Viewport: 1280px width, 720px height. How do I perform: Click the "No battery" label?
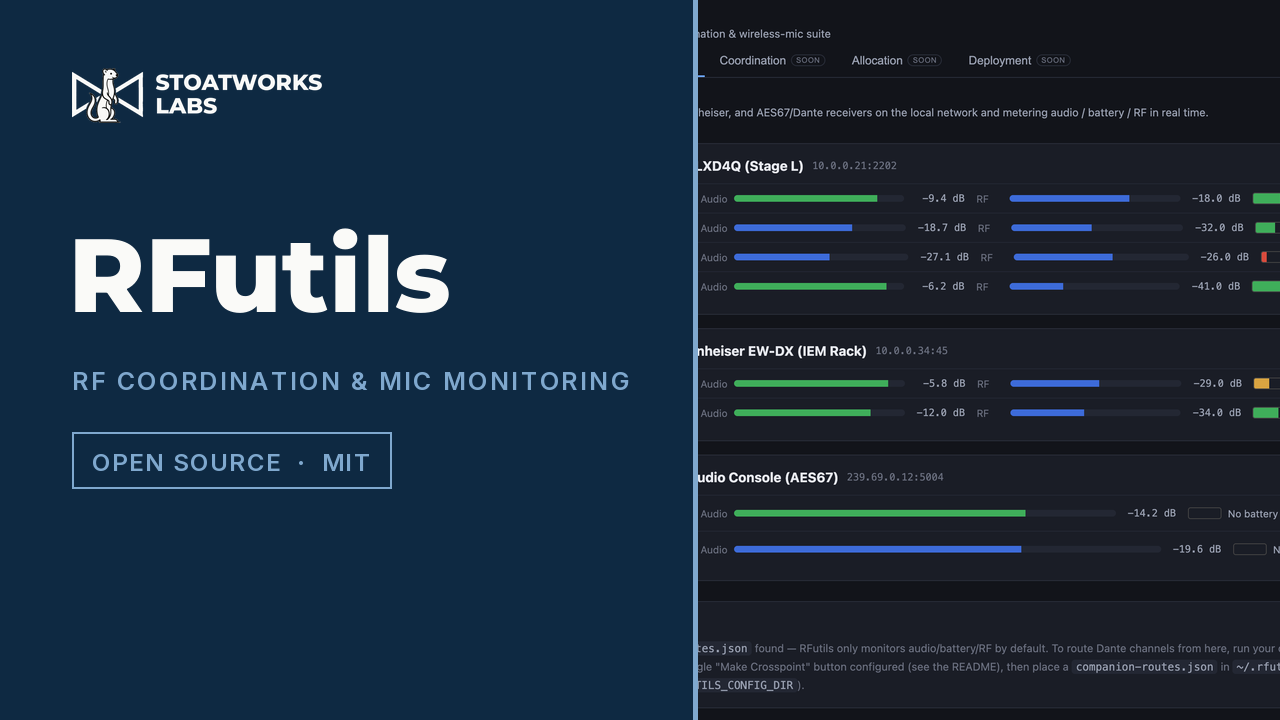[x=1252, y=514]
